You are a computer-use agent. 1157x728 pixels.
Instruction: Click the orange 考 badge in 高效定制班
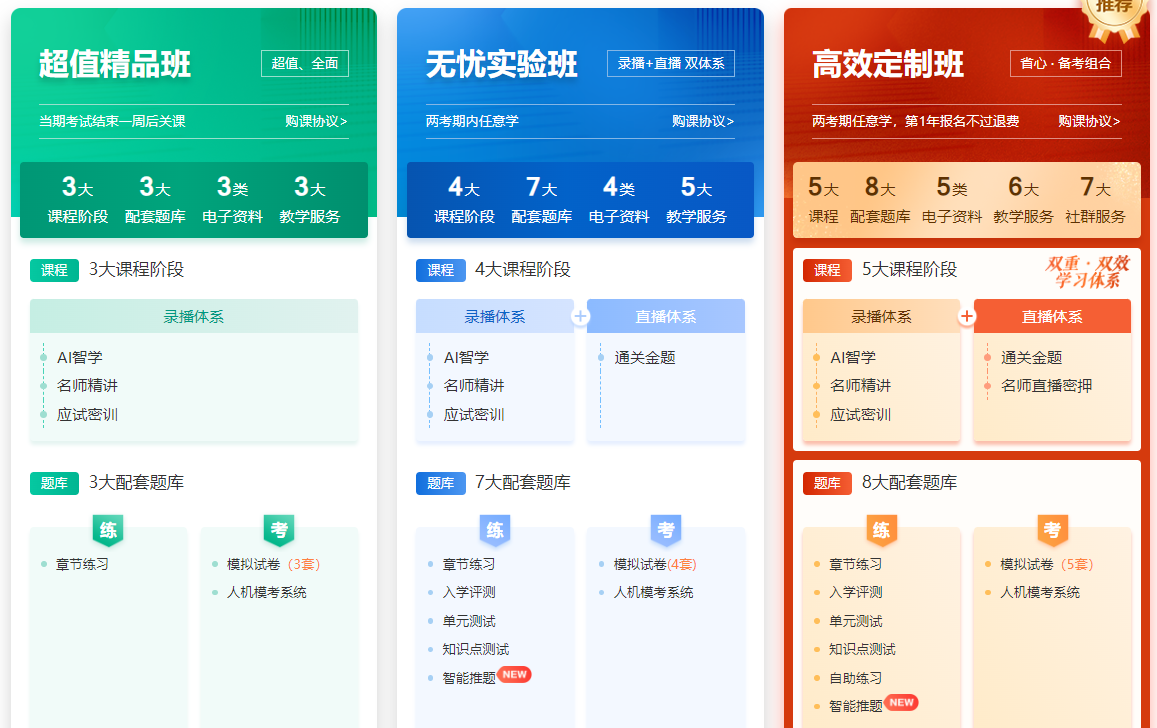point(1052,530)
